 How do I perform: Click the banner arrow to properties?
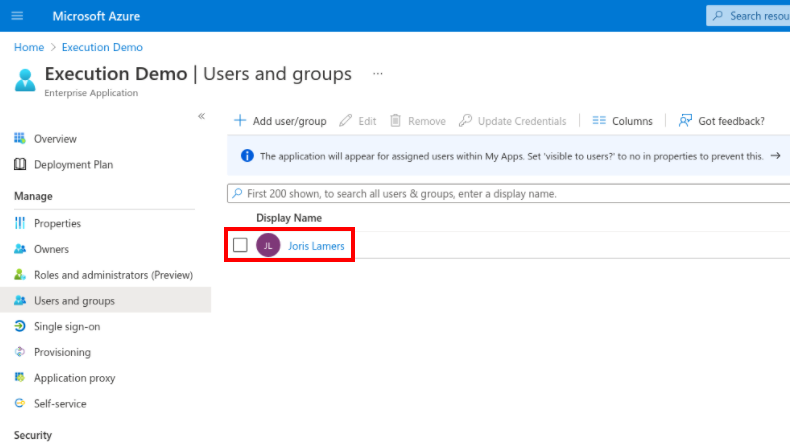coord(775,156)
